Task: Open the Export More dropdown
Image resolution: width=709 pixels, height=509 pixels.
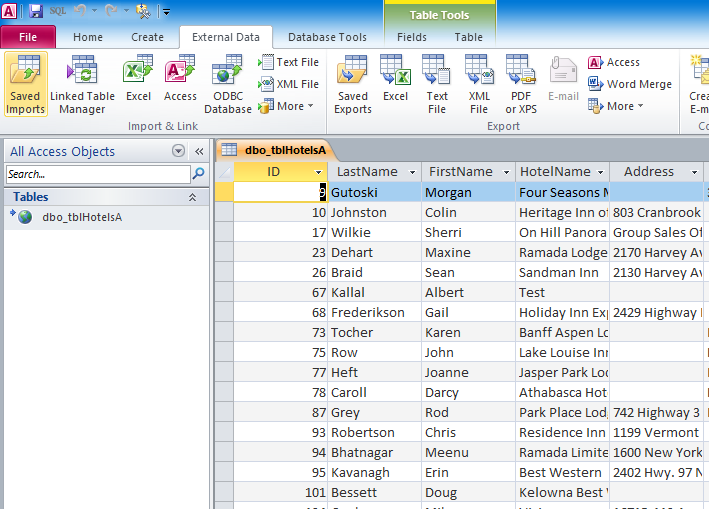Action: click(x=616, y=106)
